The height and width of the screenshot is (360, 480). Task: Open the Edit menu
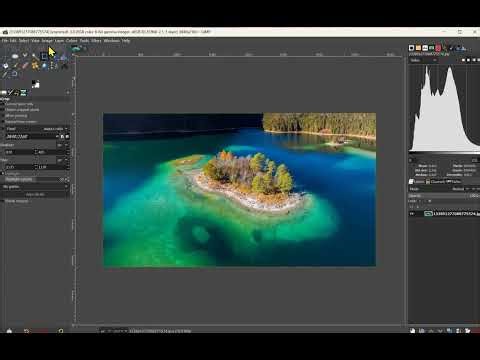tap(13, 41)
